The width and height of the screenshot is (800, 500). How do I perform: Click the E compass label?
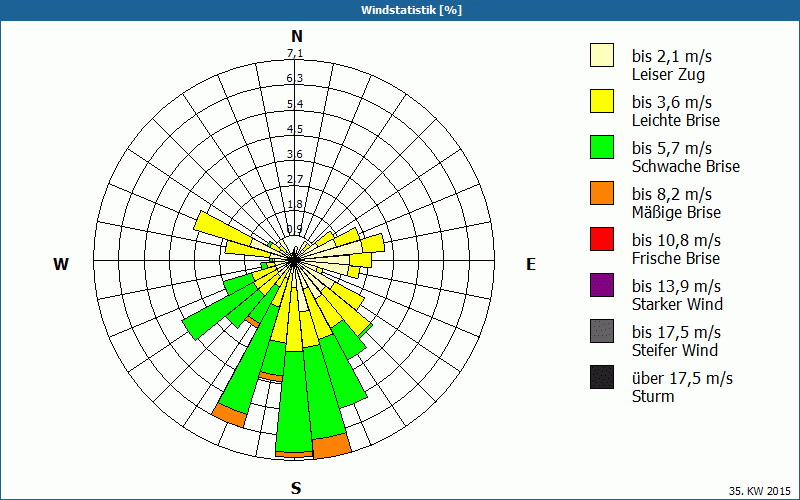pos(531,264)
